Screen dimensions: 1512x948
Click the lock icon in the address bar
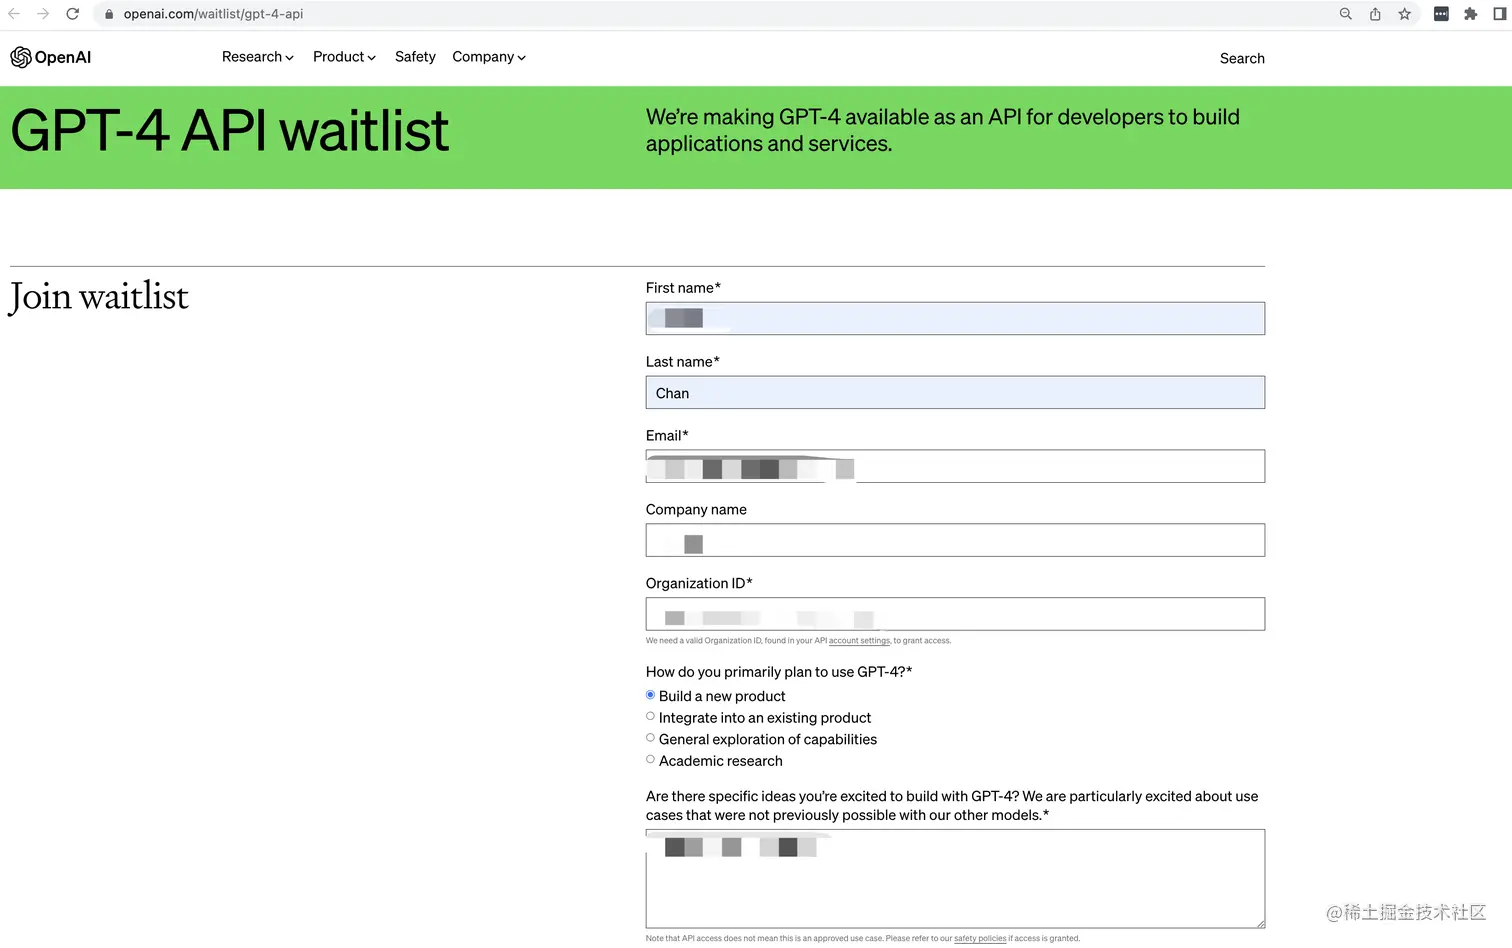point(109,14)
